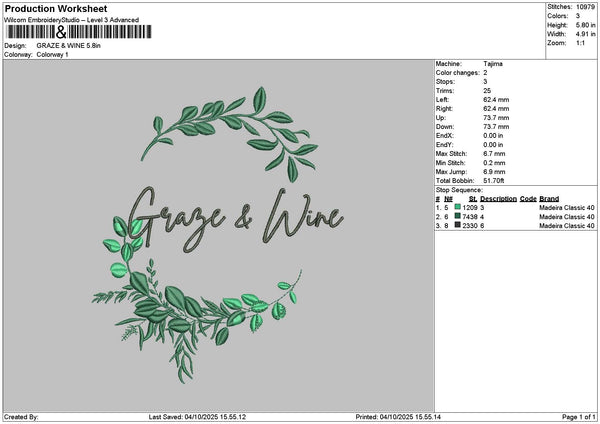Click the 'Production Worksheet' title

click(56, 8)
